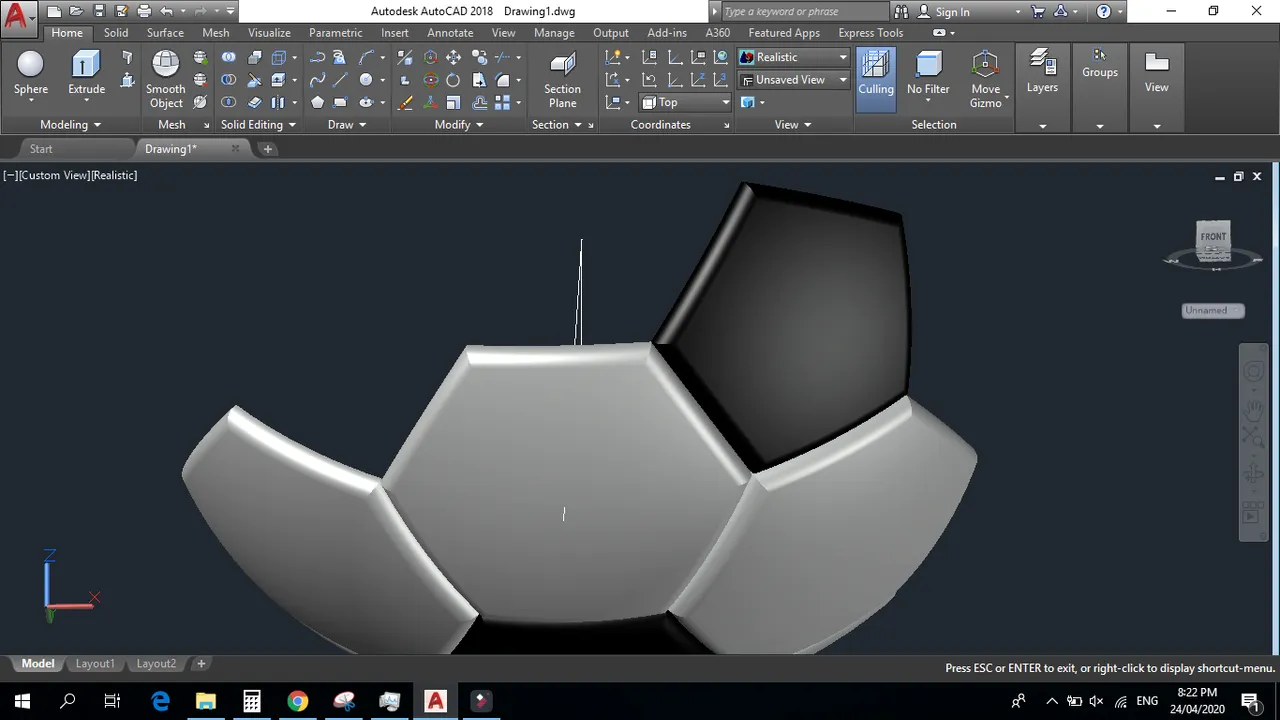This screenshot has width=1280, height=720.
Task: Open Calculator from the taskbar
Action: coord(252,700)
